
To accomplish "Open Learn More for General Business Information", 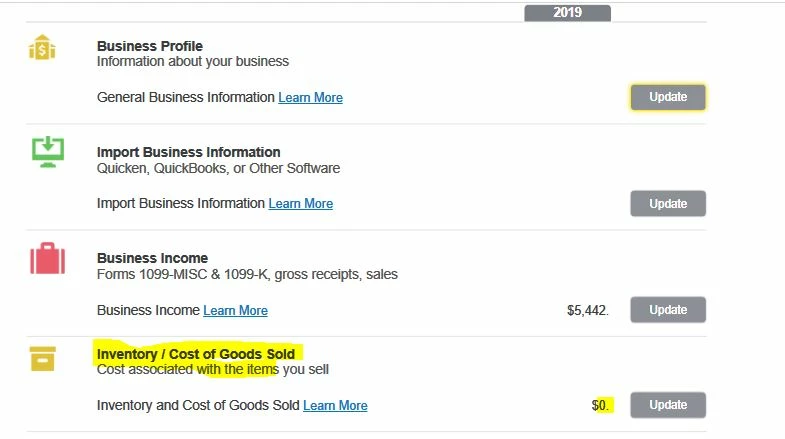I will (x=310, y=98).
